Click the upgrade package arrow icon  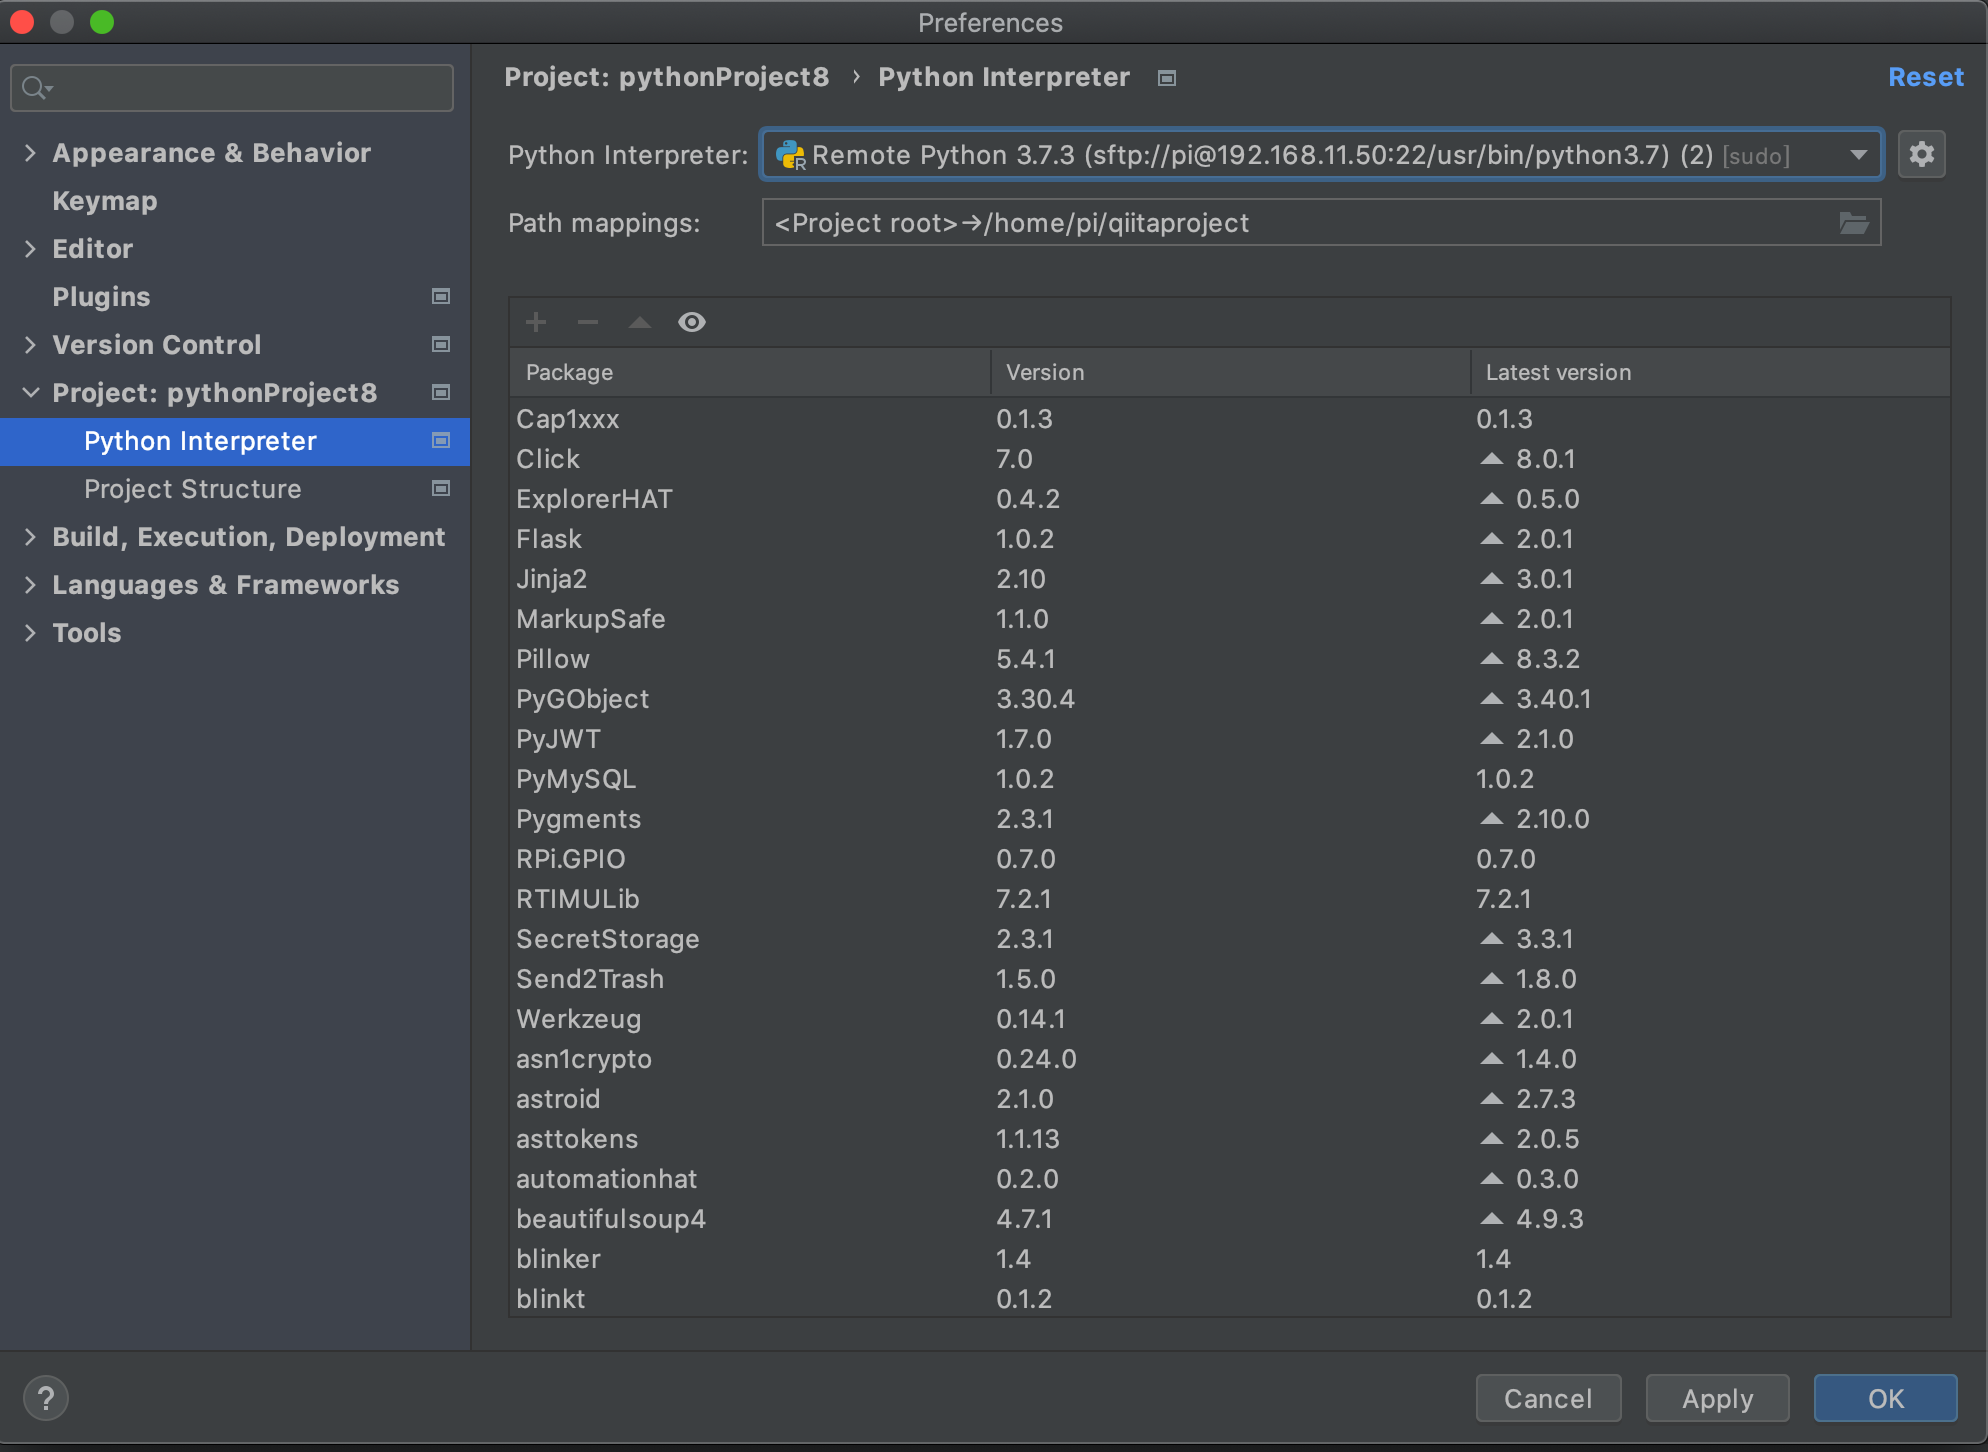pos(640,322)
